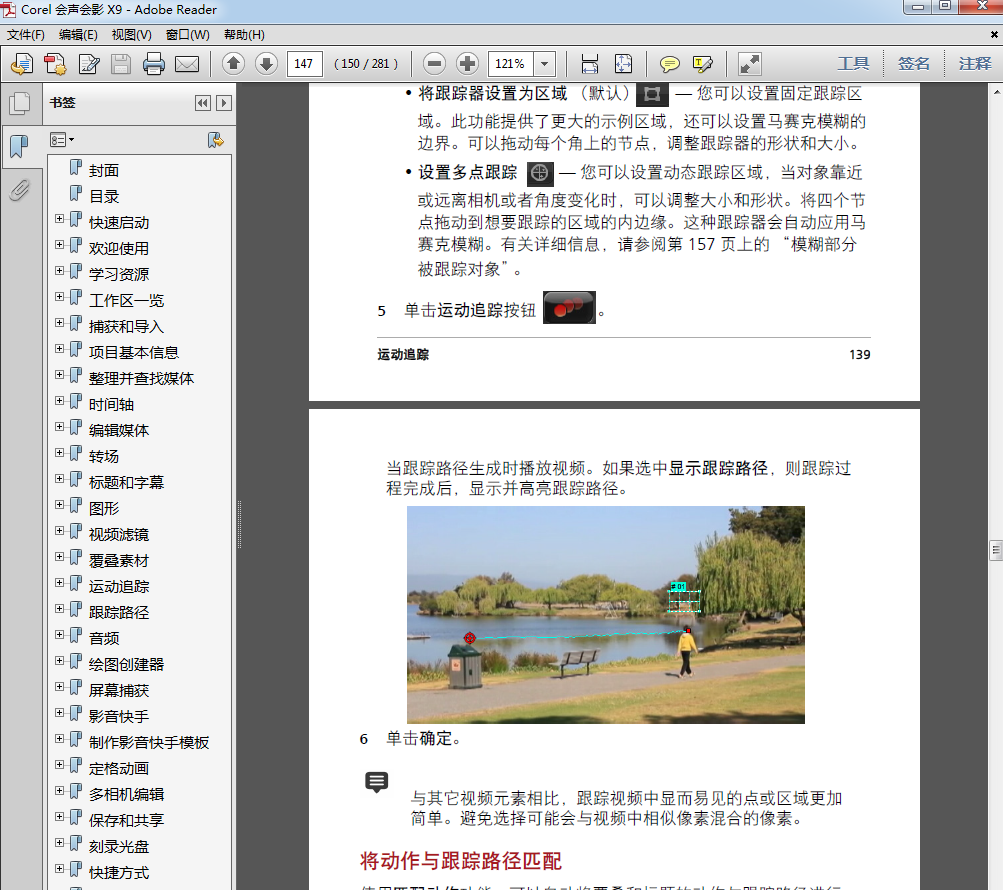Zoom in with plus button
This screenshot has width=1003, height=890.
tap(468, 63)
